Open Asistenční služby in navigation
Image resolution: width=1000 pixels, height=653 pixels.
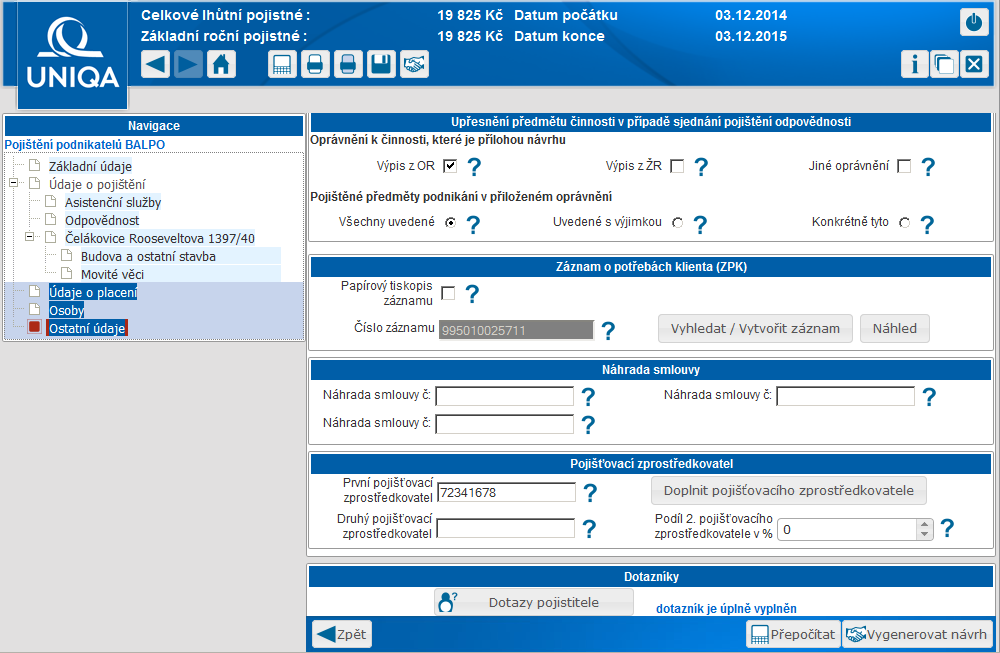113,203
